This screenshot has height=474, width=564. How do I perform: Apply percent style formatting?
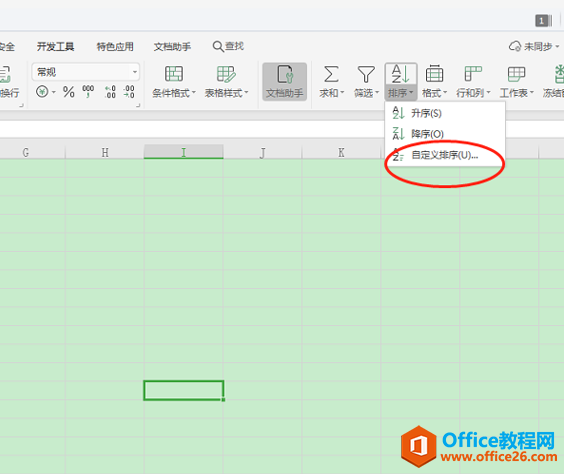[68, 92]
